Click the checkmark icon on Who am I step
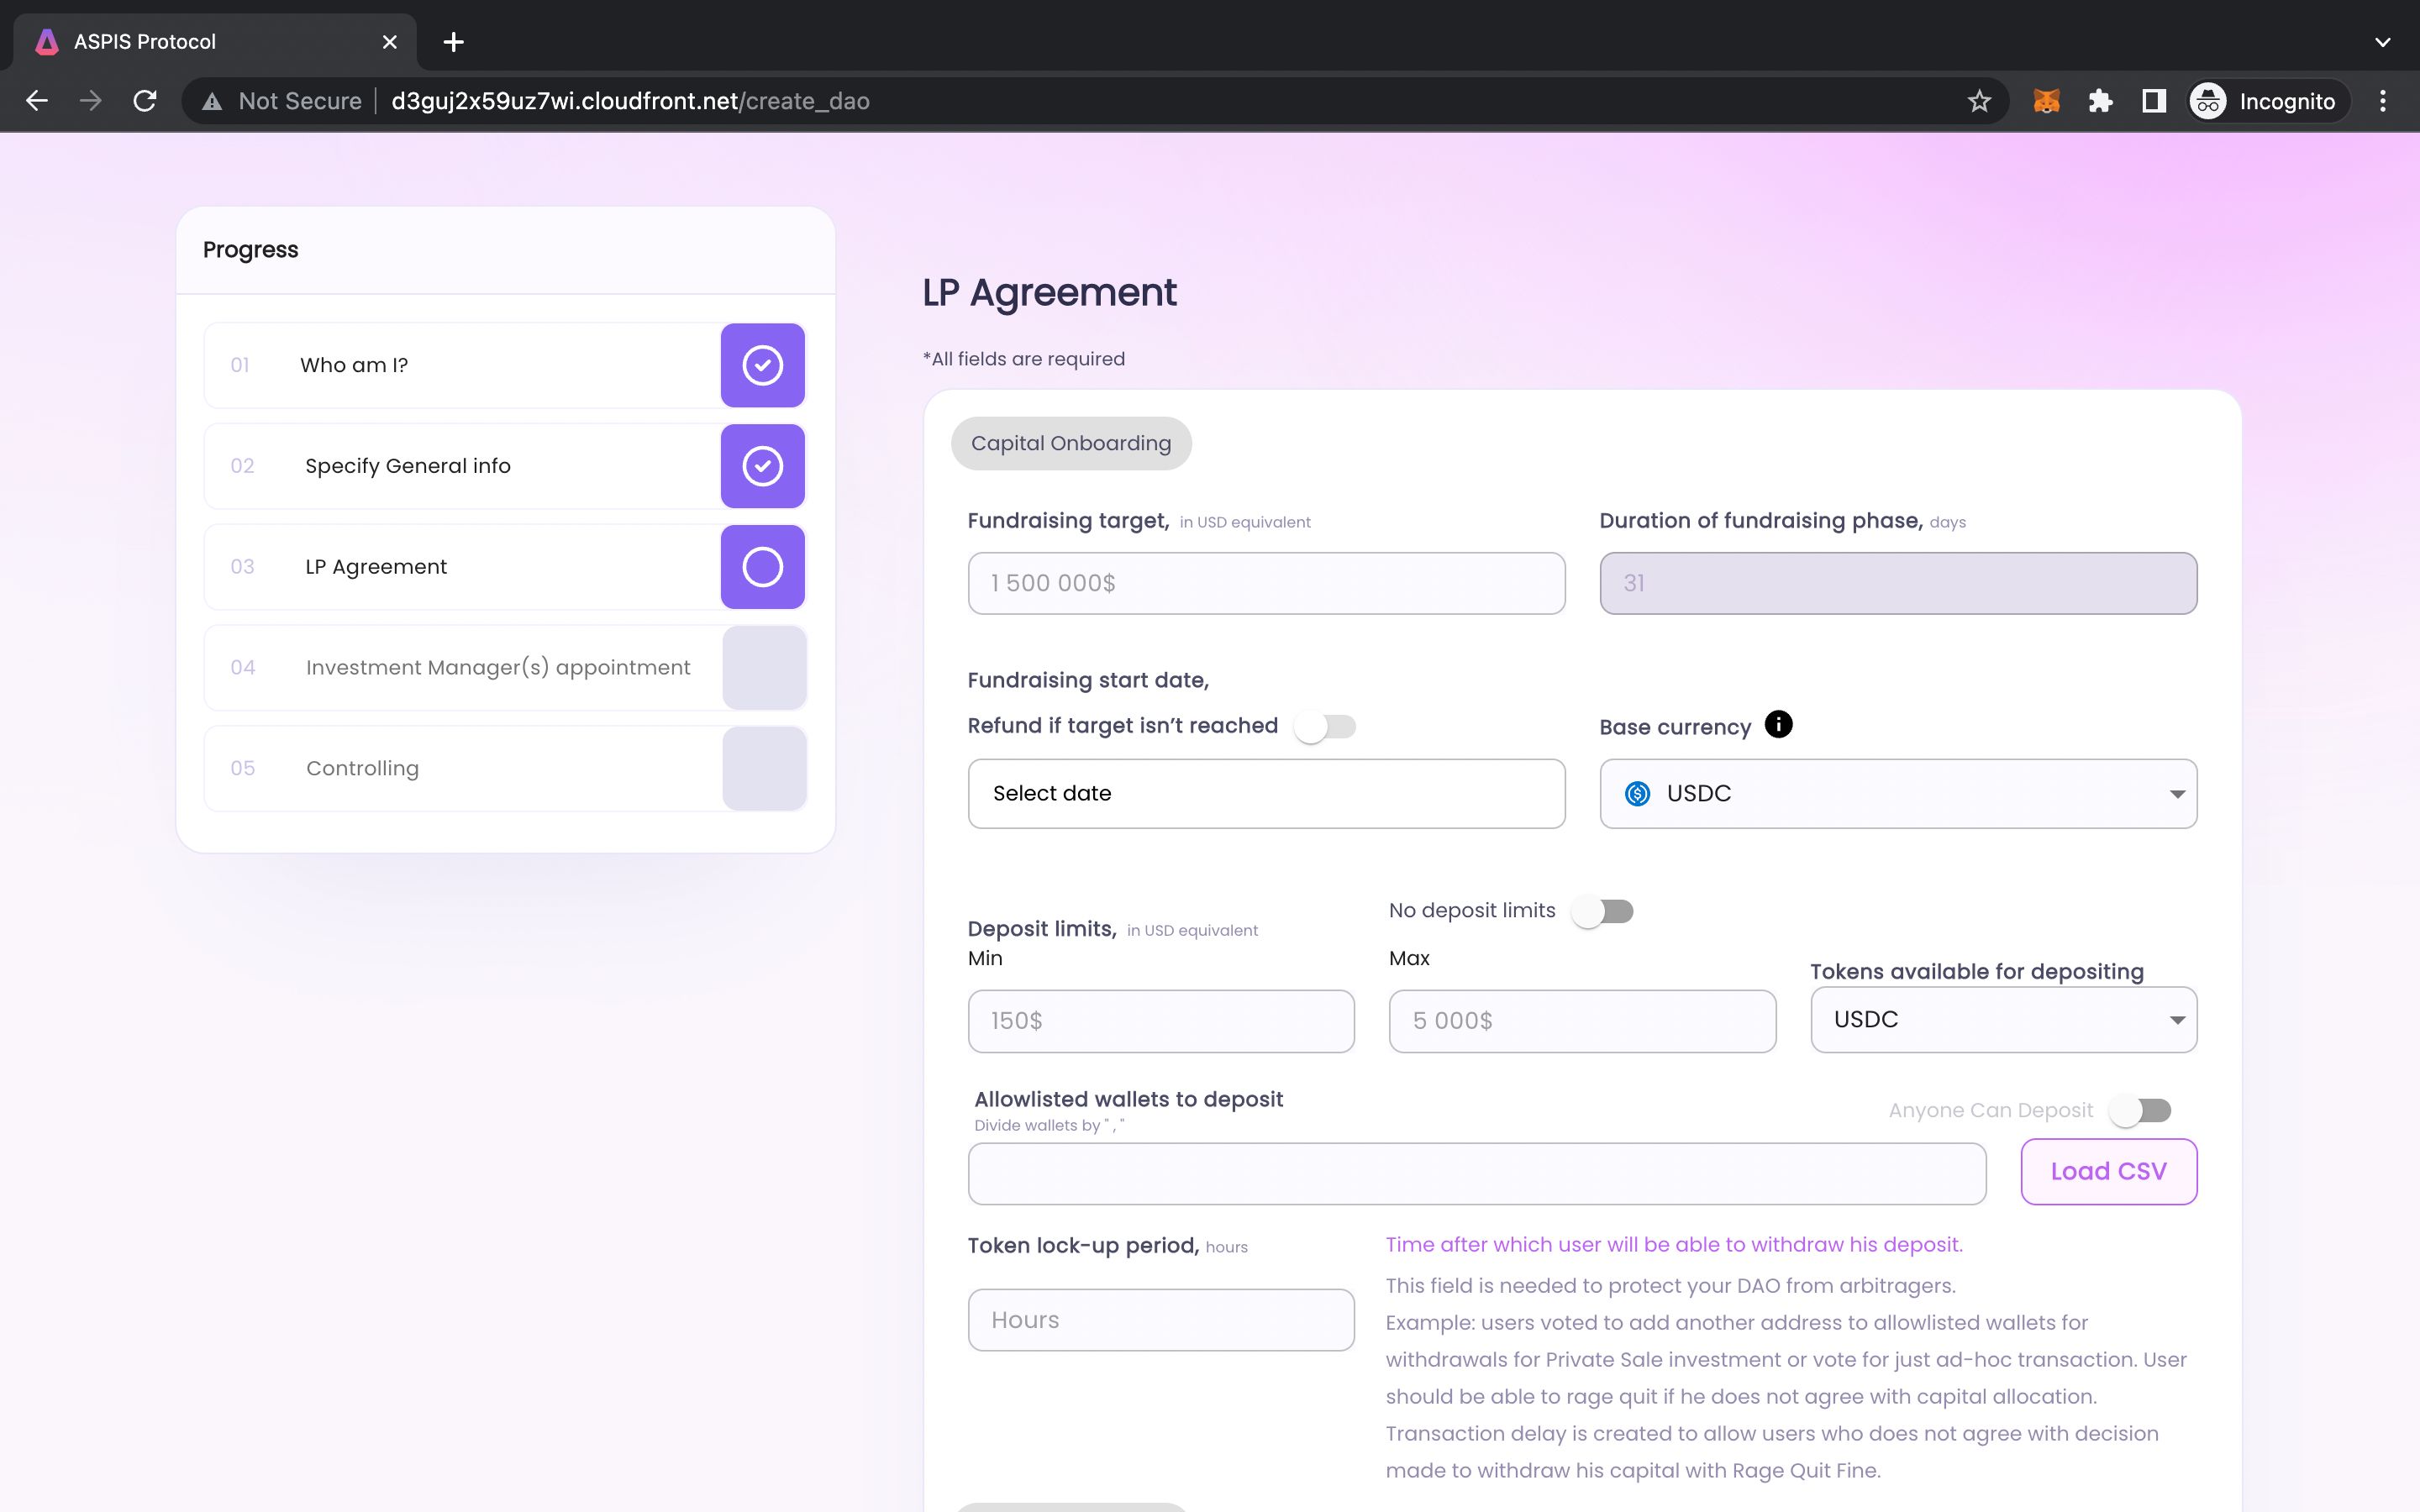Screen dimensions: 2420x1512 click(x=763, y=364)
